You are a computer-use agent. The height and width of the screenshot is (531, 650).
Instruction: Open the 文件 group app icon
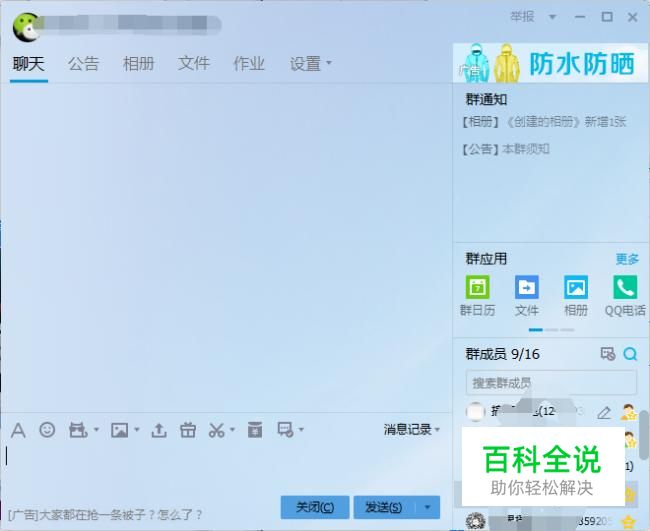pos(526,296)
